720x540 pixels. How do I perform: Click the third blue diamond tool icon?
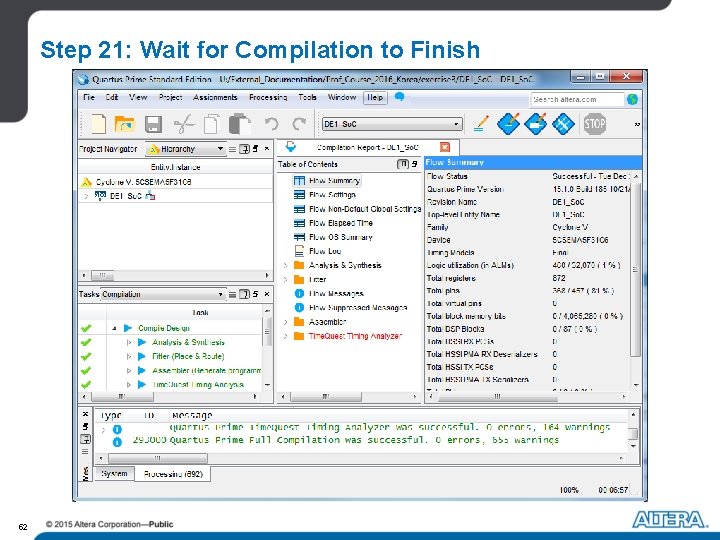(563, 124)
